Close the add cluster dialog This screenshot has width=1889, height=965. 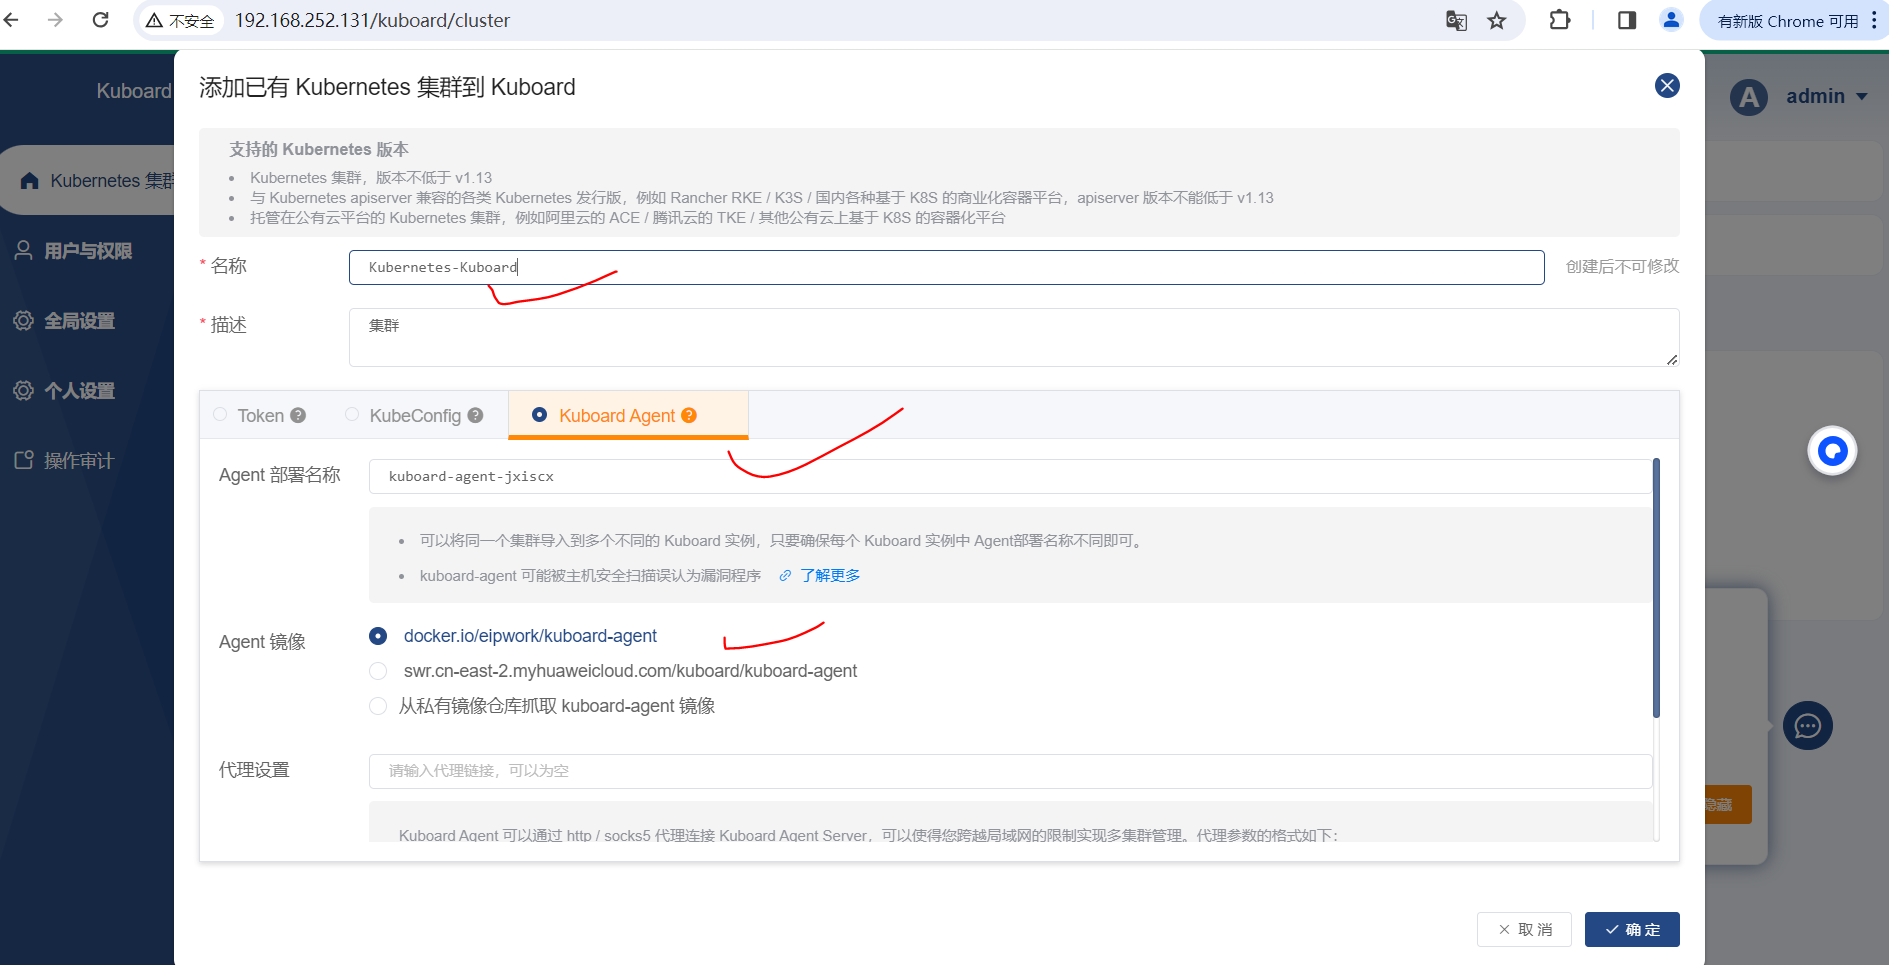(x=1666, y=86)
